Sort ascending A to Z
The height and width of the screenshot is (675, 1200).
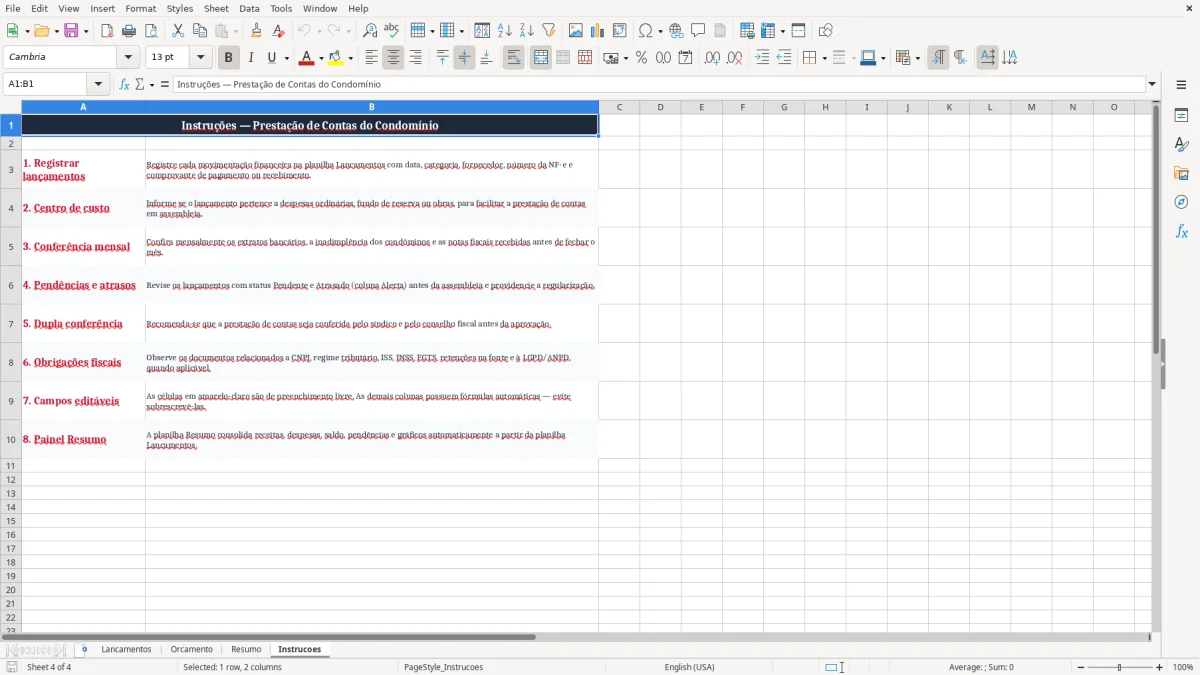pyautogui.click(x=505, y=31)
